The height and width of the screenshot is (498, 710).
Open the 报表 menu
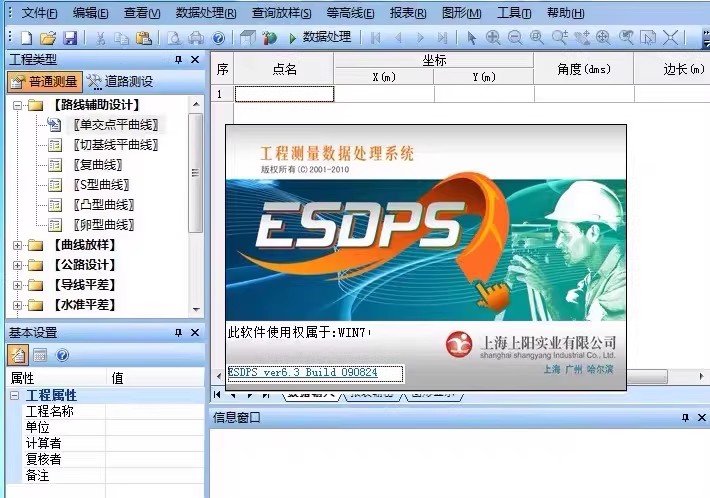(x=408, y=13)
